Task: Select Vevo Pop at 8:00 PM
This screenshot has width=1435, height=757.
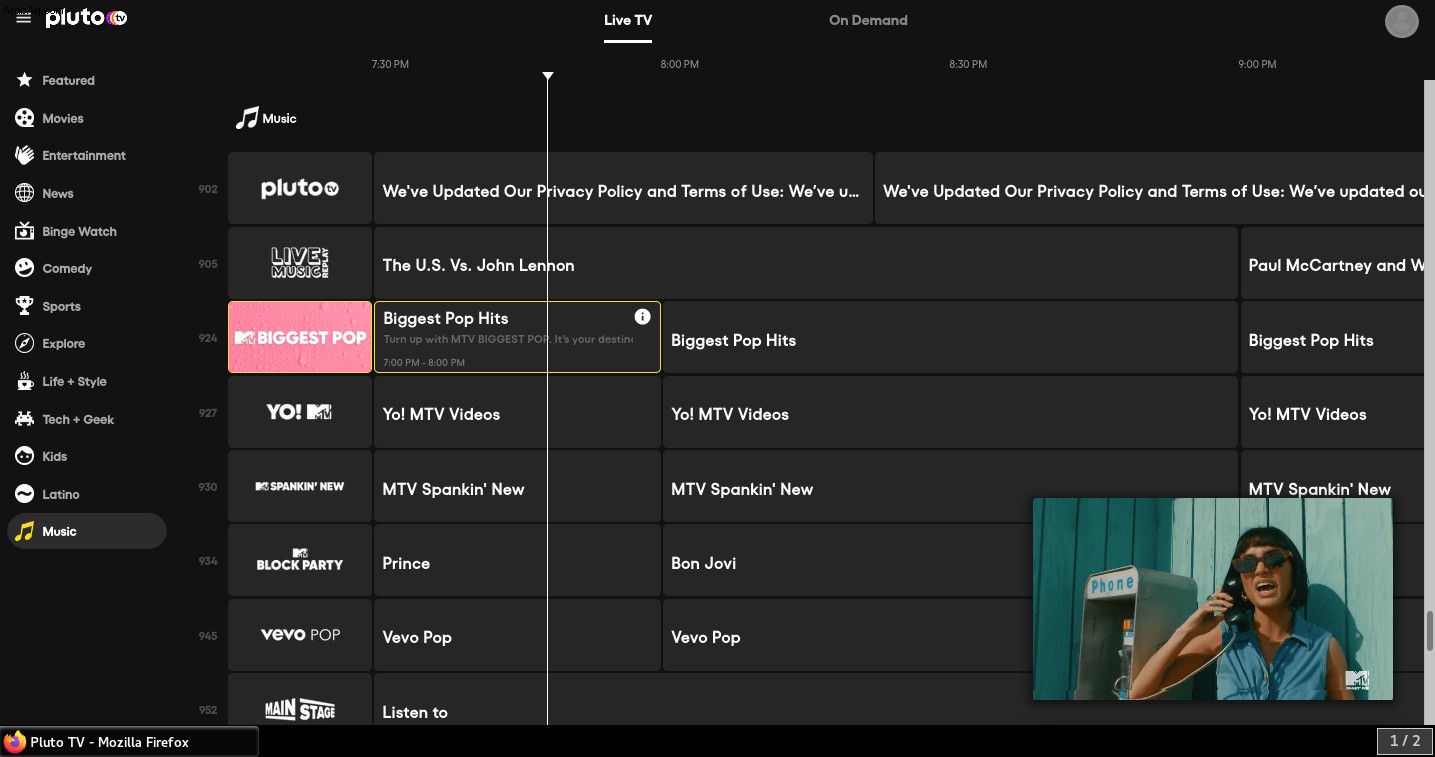Action: click(x=848, y=635)
